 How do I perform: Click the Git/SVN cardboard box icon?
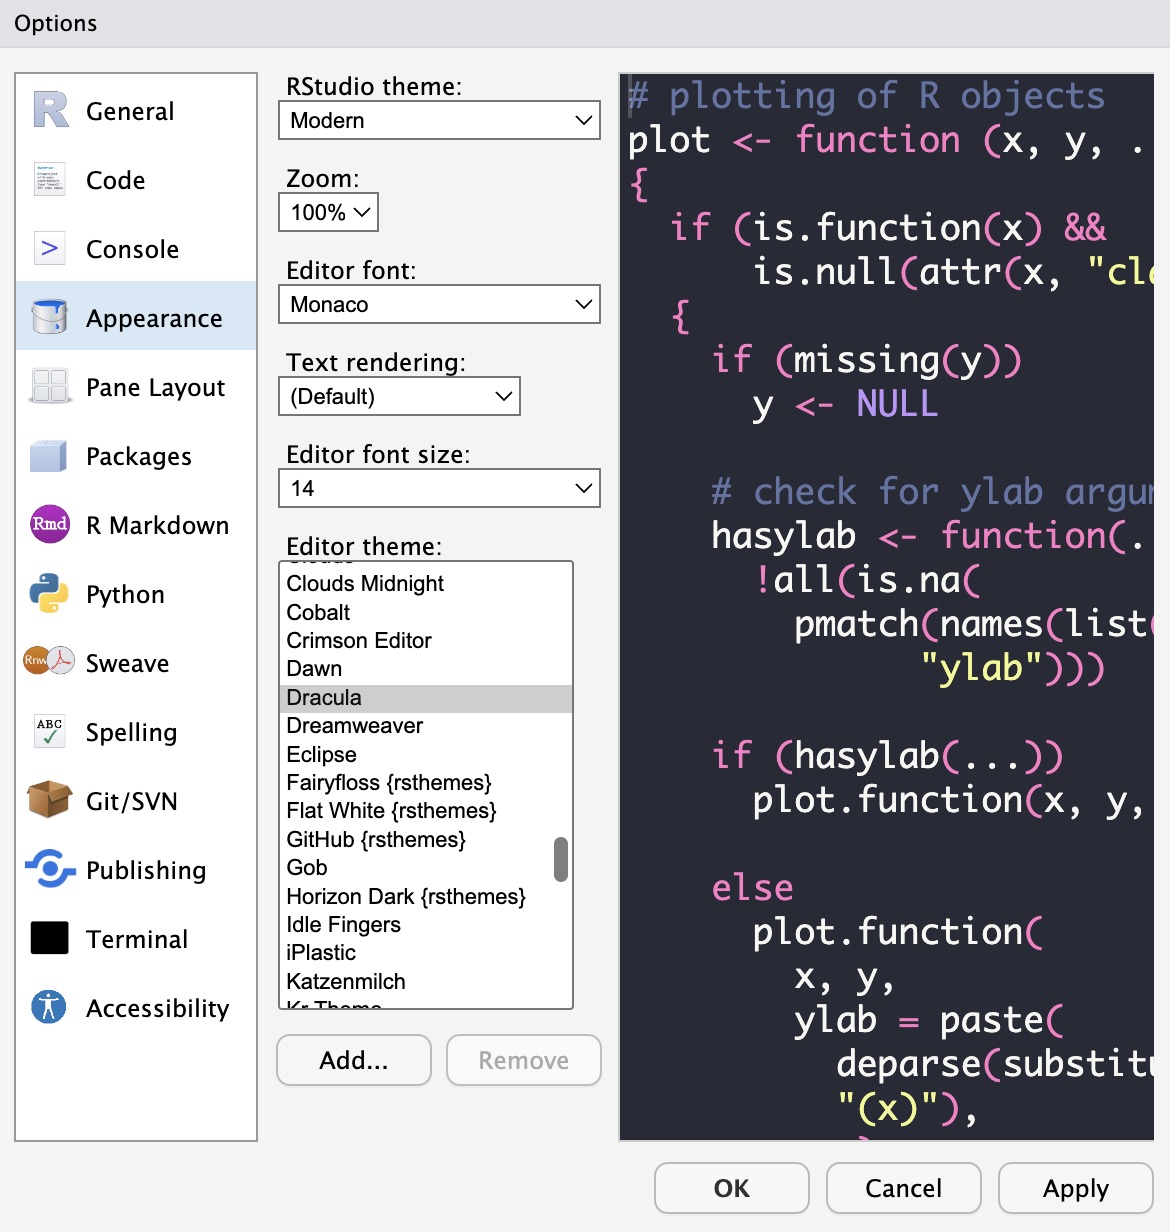[x=49, y=800]
